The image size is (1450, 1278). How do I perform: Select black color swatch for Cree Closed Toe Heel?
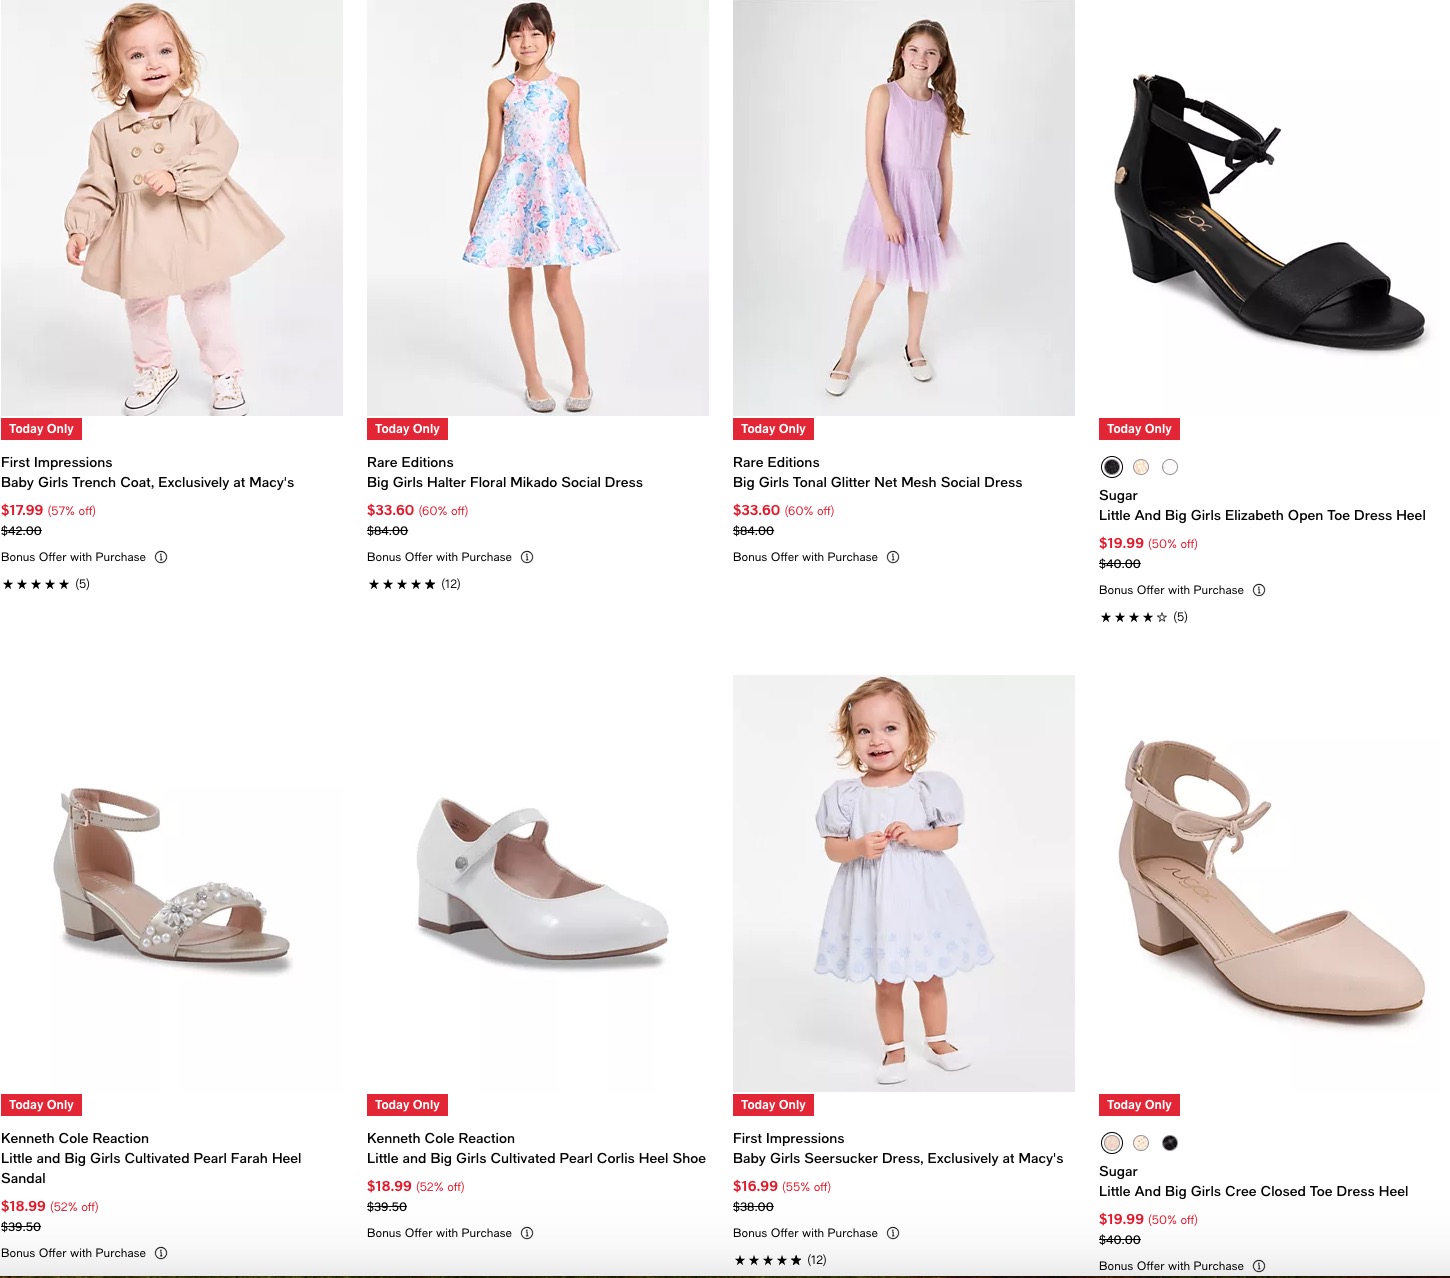1170,1143
